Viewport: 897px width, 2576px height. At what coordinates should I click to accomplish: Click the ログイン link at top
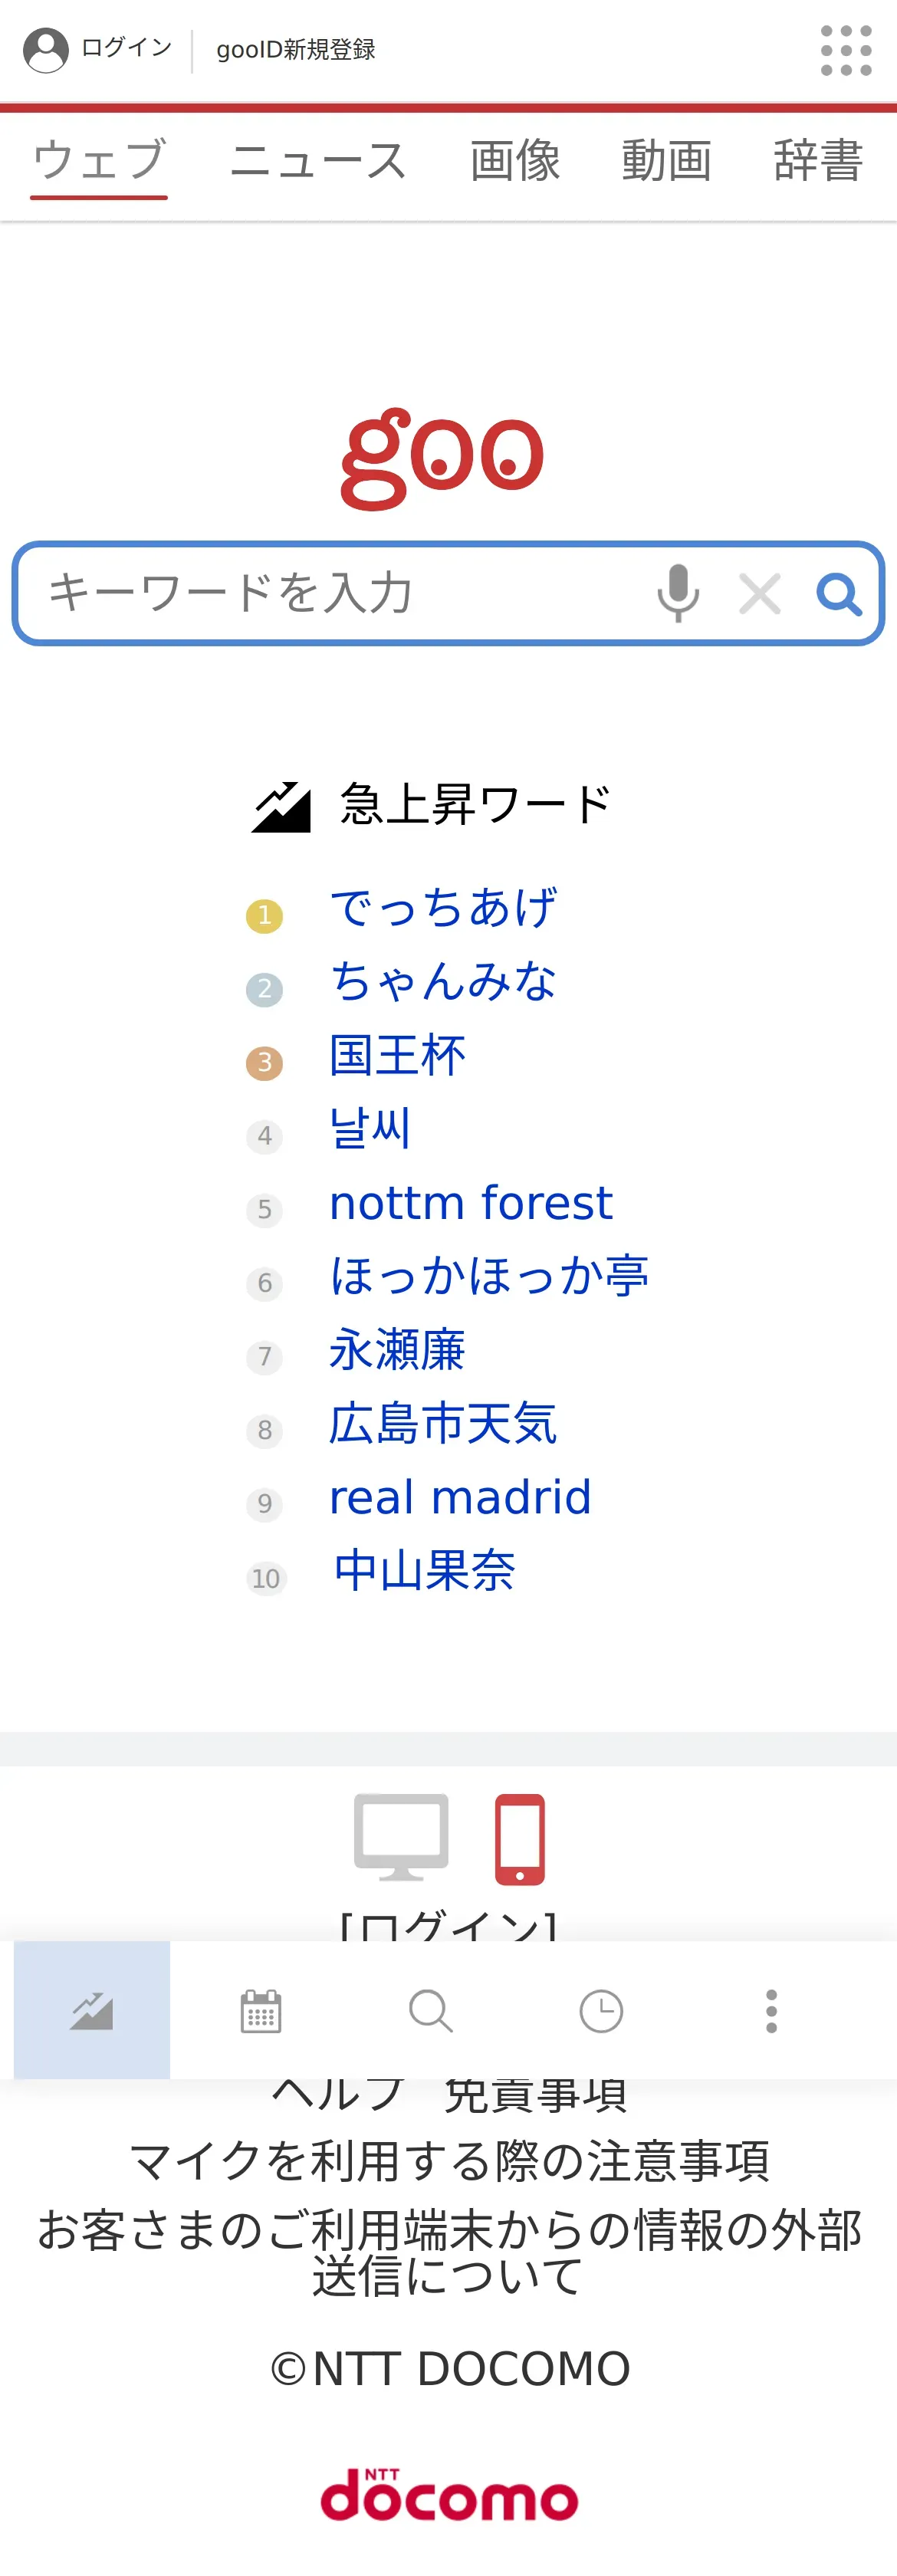coord(125,48)
